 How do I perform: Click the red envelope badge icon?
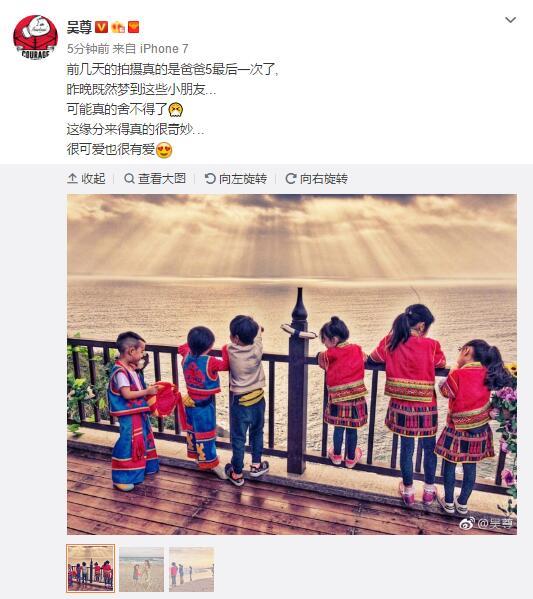(133, 27)
